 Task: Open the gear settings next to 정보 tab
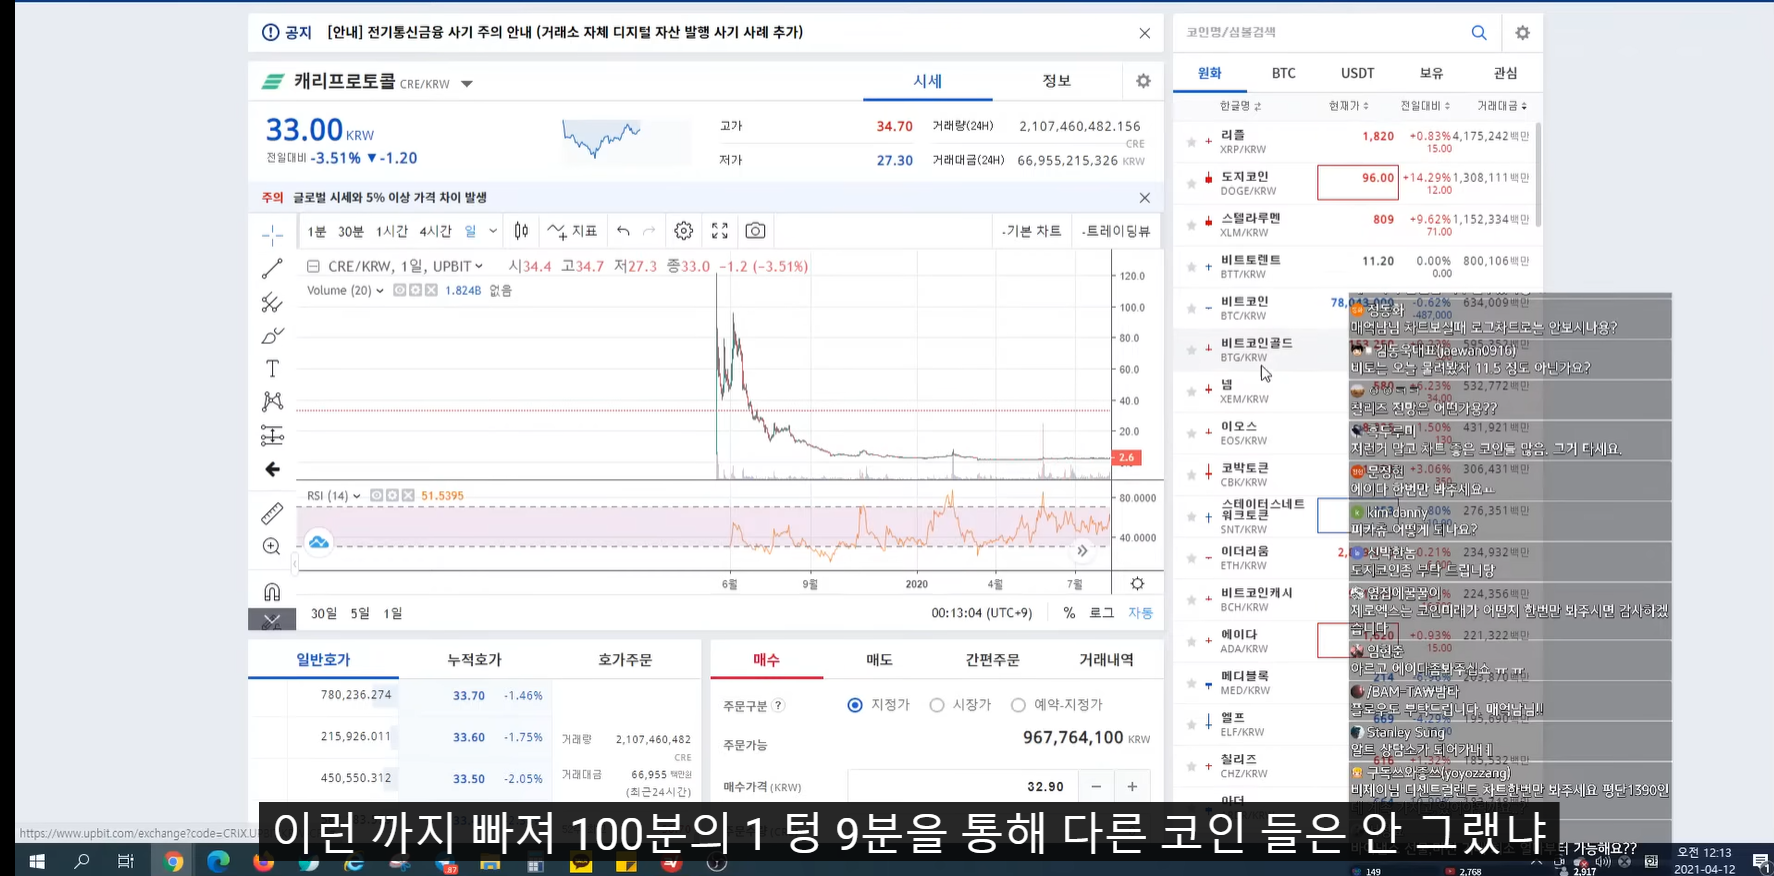1143,81
